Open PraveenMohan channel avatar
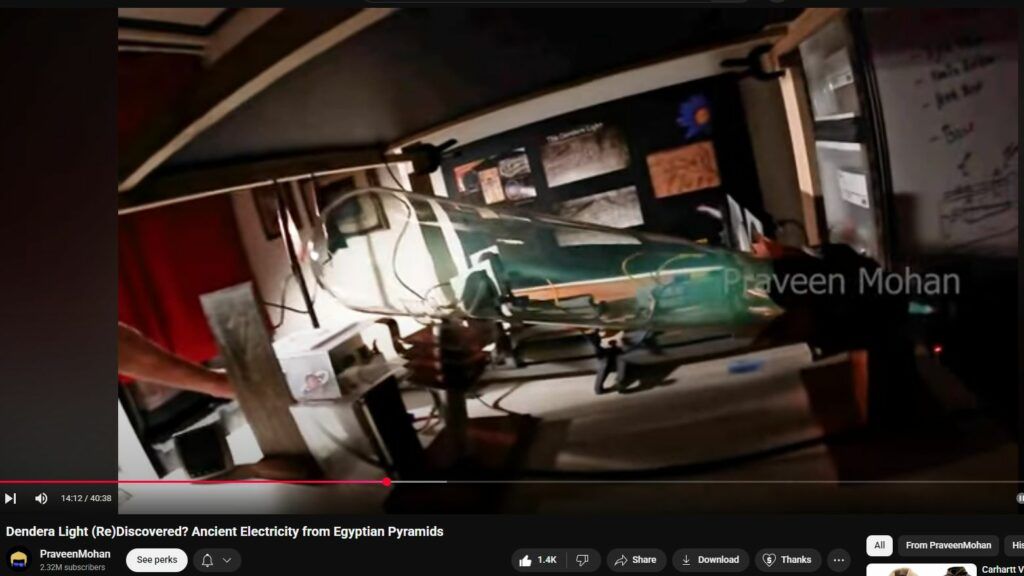This screenshot has height=576, width=1024. pos(19,560)
